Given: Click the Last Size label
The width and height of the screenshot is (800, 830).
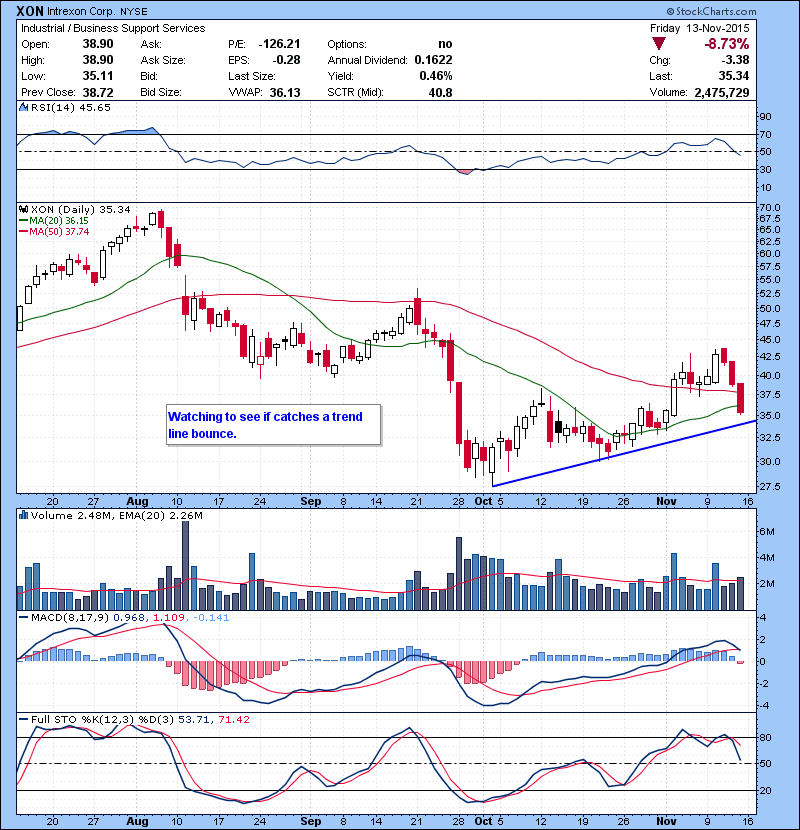Looking at the screenshot, I should tap(252, 76).
